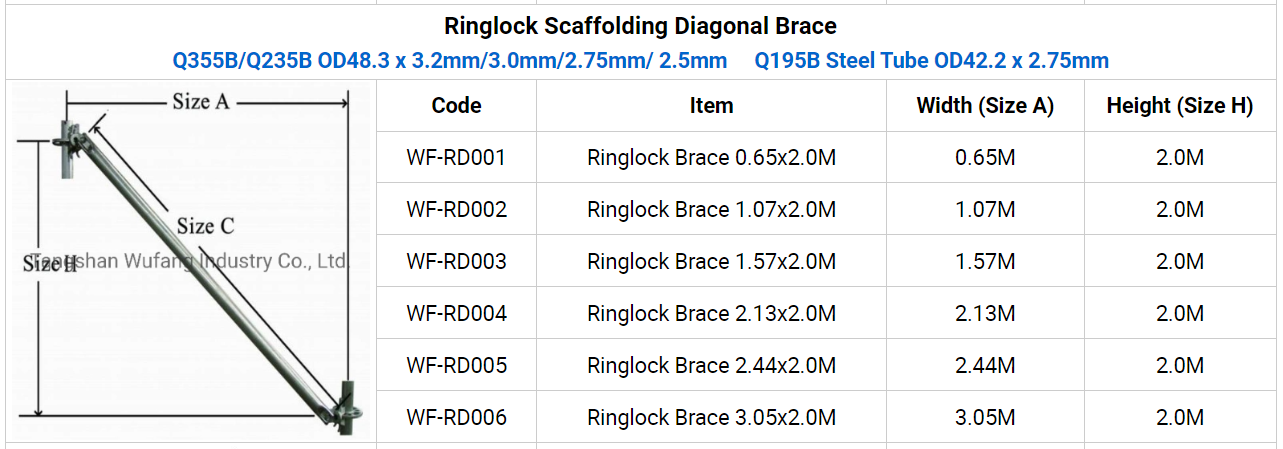Select the Ringlock Brace 2.44x2.0M item

711,365
